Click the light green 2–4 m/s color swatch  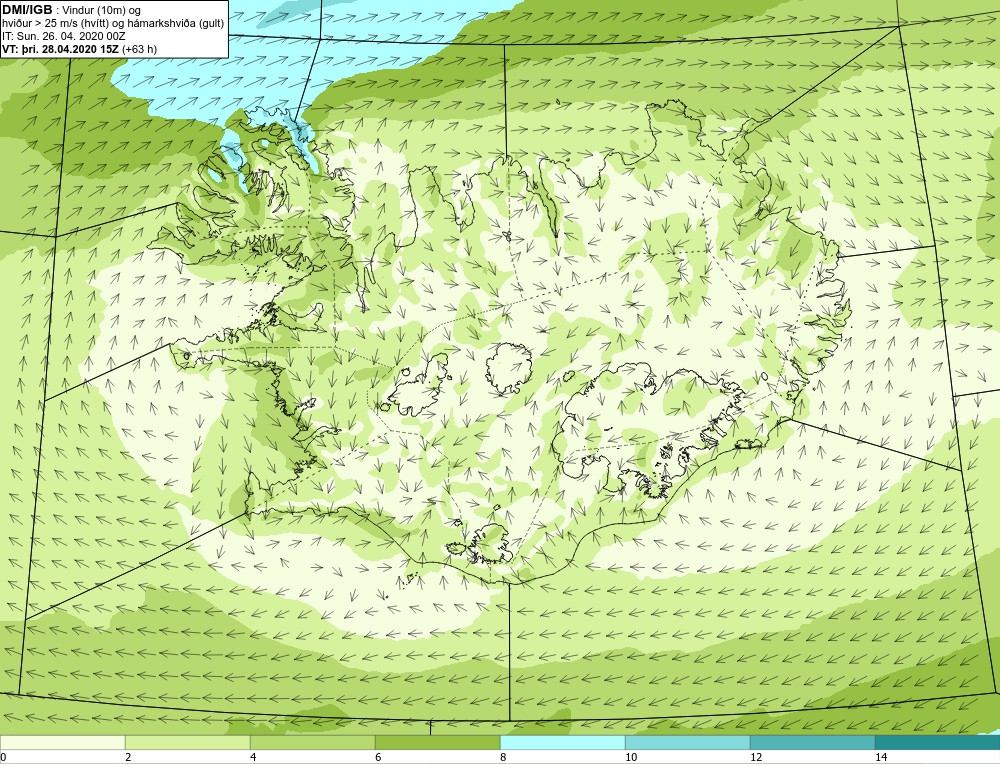(x=188, y=743)
